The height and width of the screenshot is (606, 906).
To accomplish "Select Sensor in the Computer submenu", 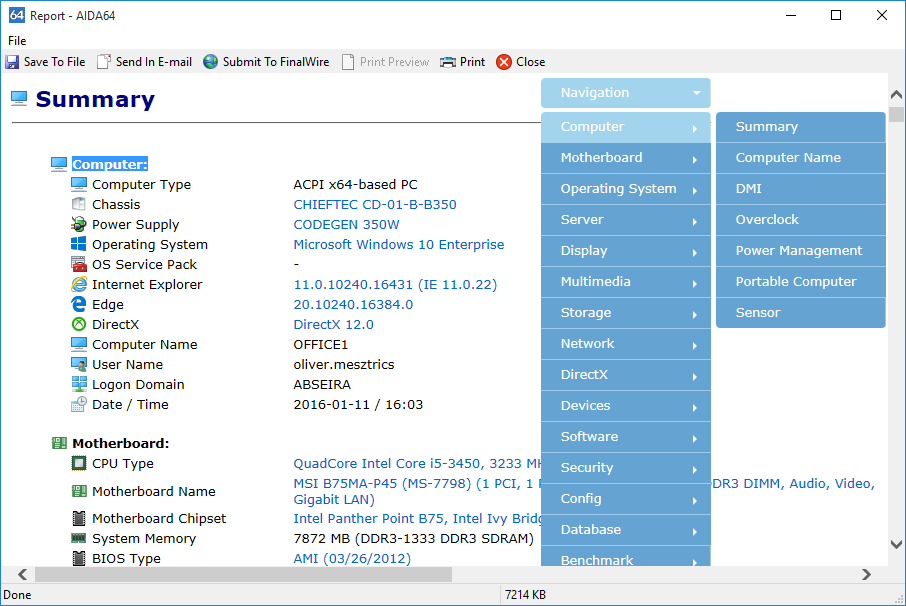I will click(x=800, y=313).
